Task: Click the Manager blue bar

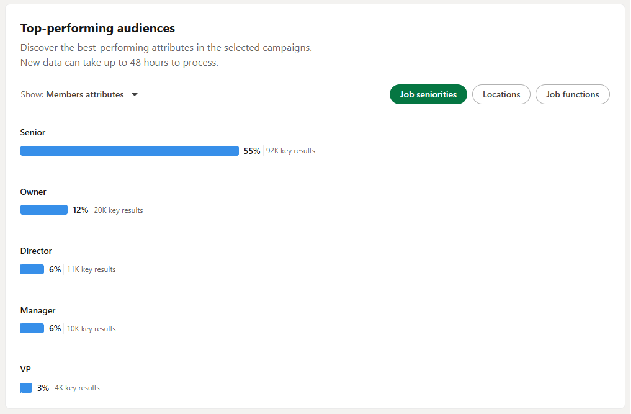Action: pos(32,328)
